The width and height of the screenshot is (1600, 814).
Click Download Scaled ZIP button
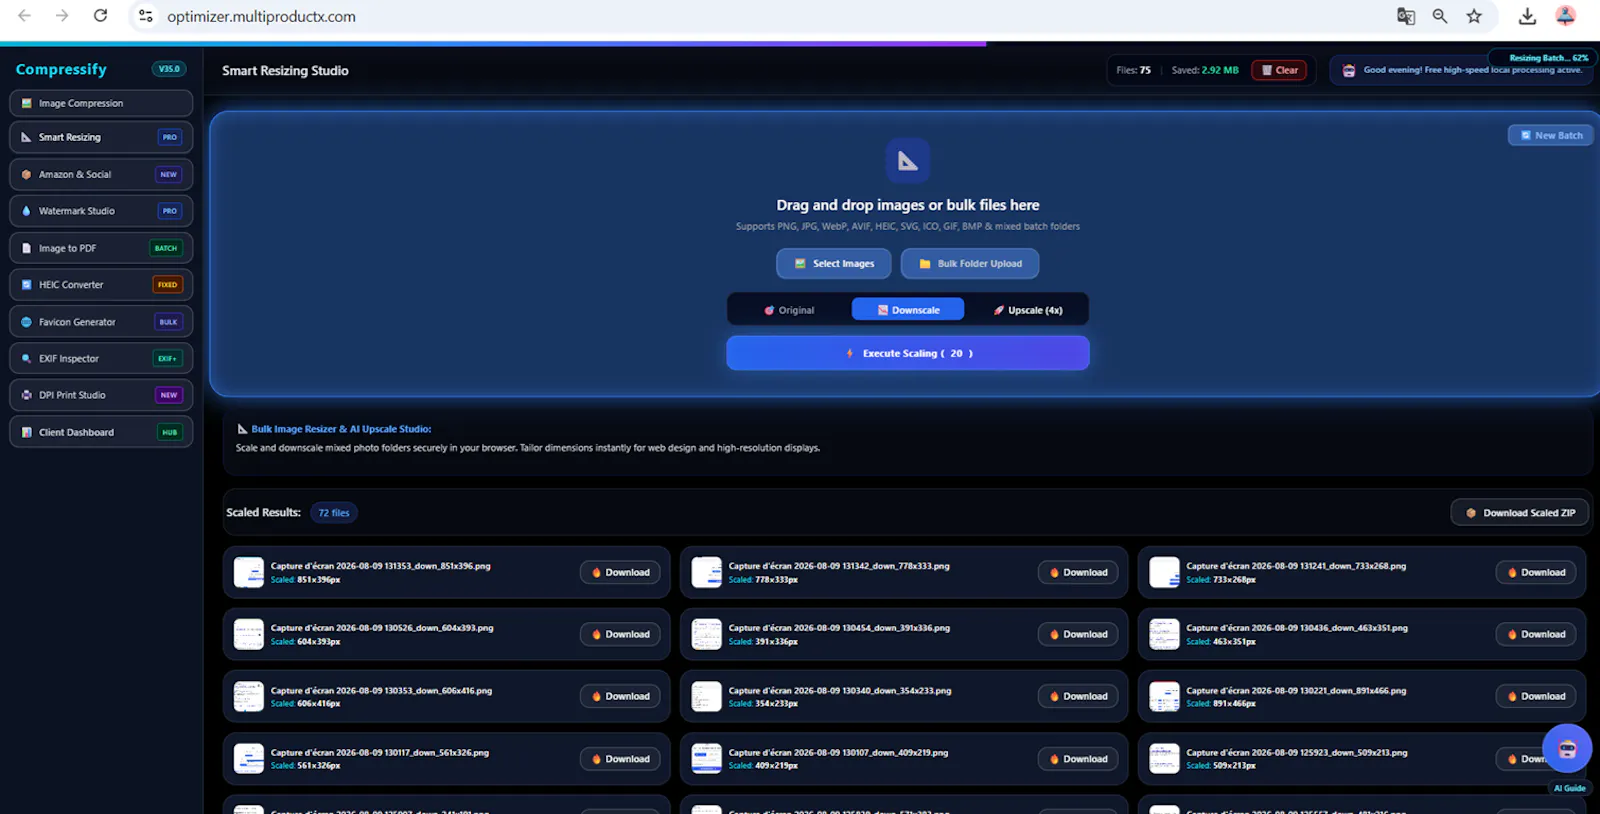click(x=1520, y=513)
